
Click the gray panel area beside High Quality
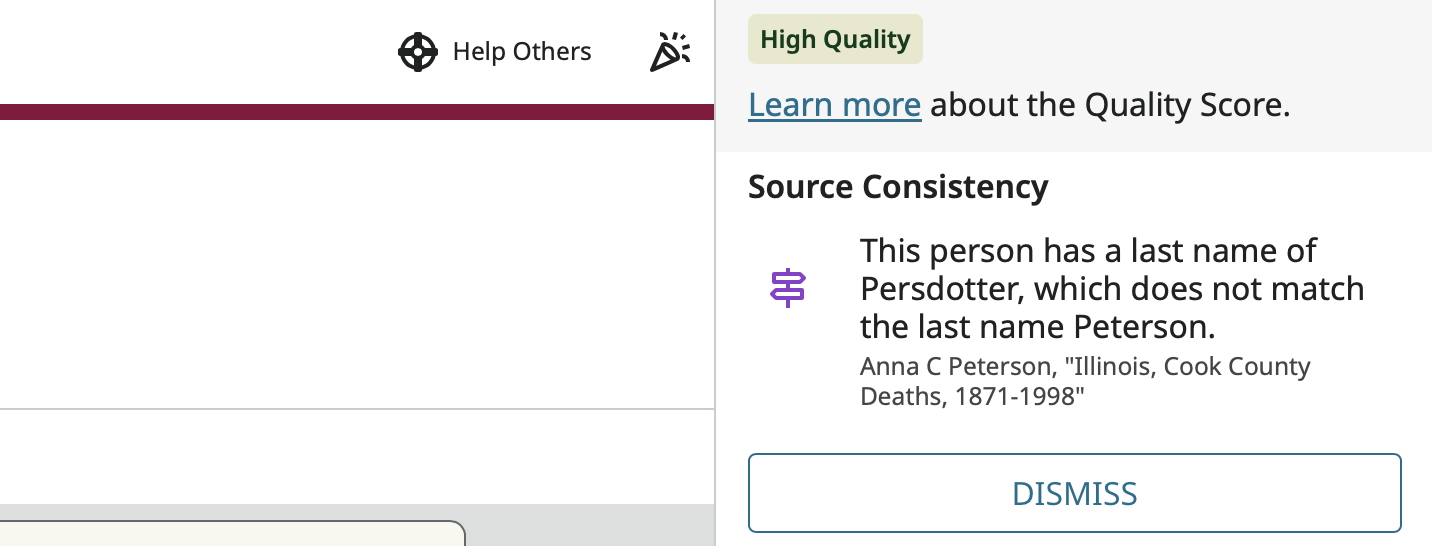click(x=1170, y=40)
